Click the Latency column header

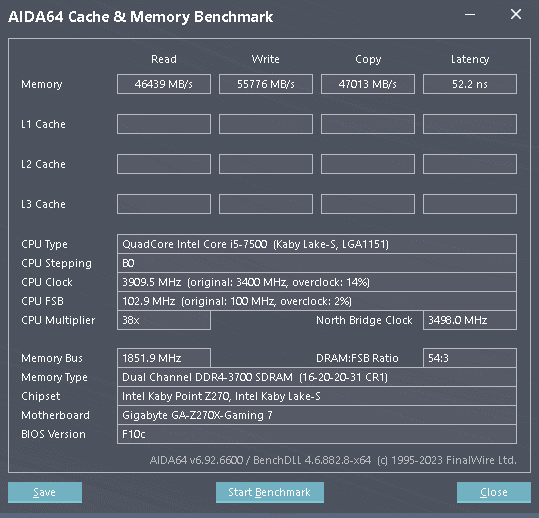coord(470,59)
